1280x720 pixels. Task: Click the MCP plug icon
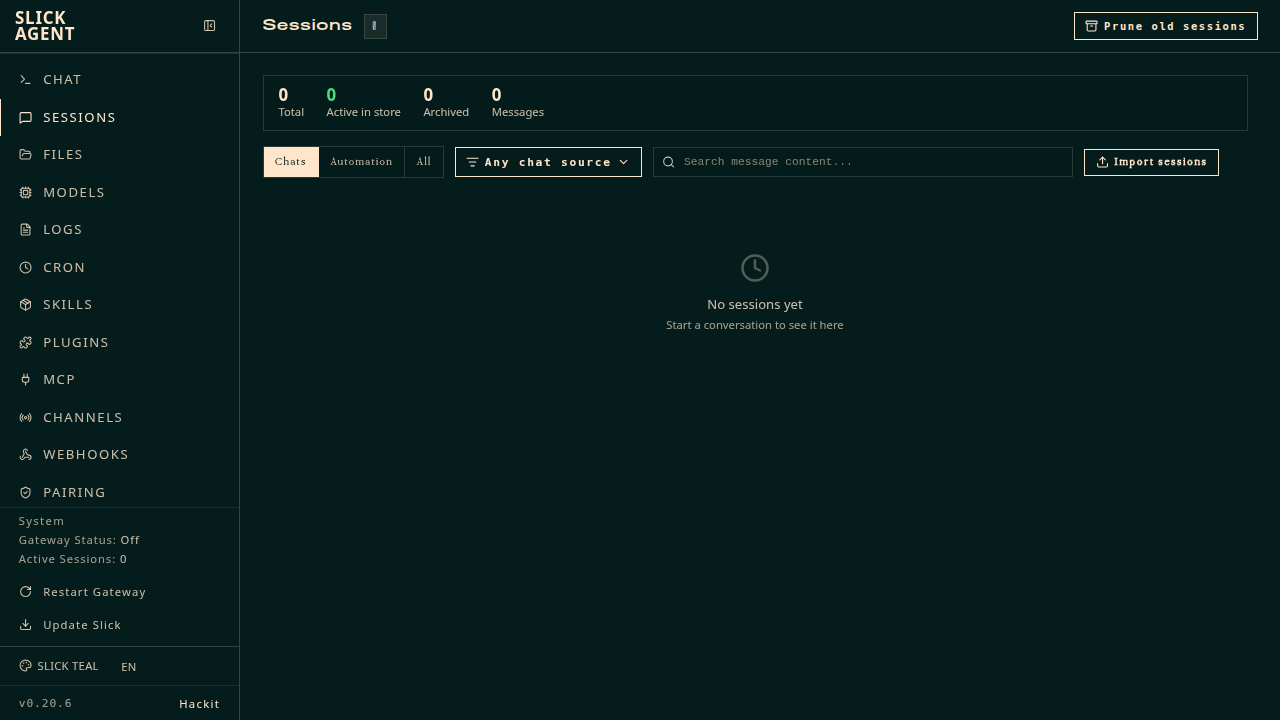click(x=26, y=380)
